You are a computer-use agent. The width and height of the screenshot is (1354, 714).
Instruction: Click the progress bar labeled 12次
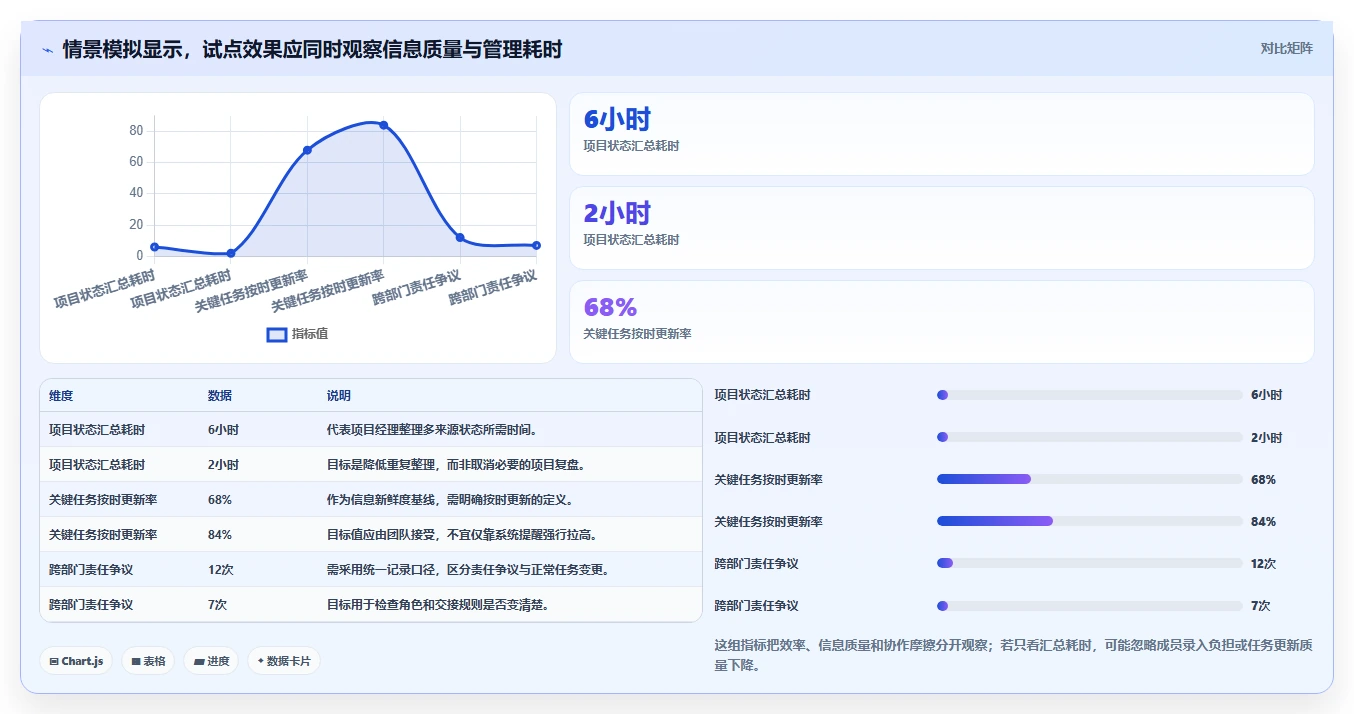pos(1089,563)
